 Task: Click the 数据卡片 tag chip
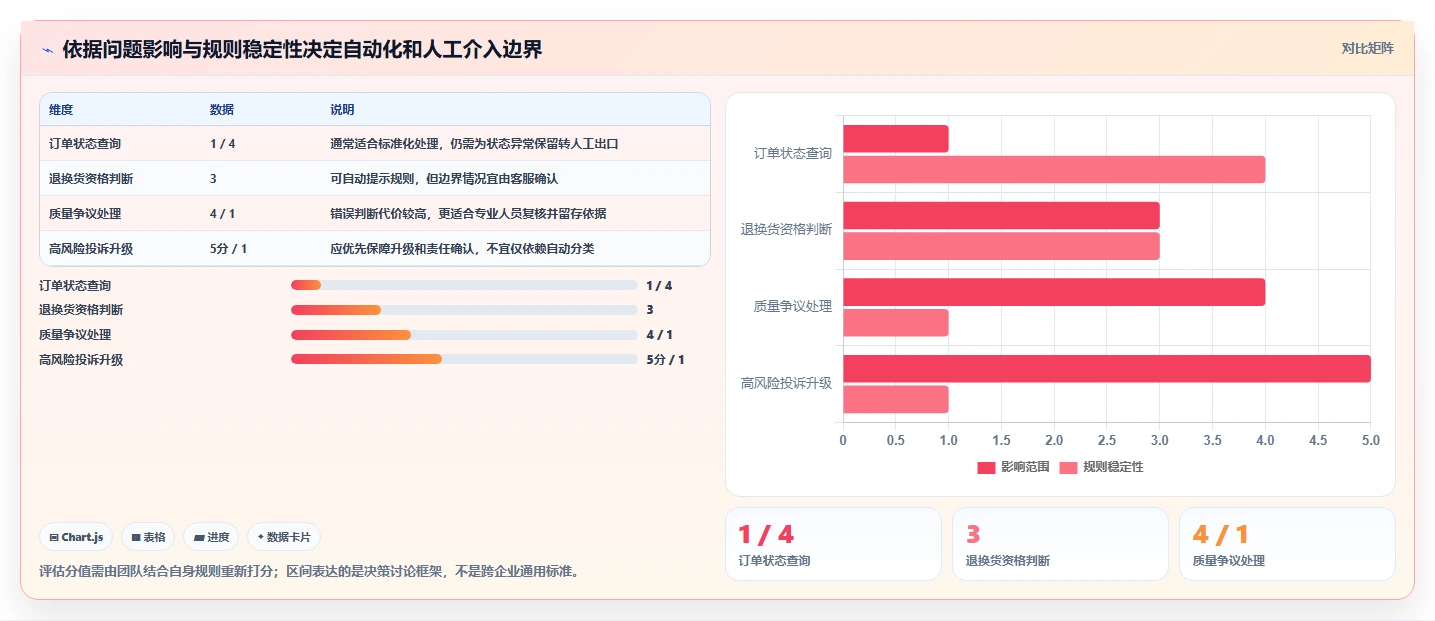pyautogui.click(x=284, y=537)
